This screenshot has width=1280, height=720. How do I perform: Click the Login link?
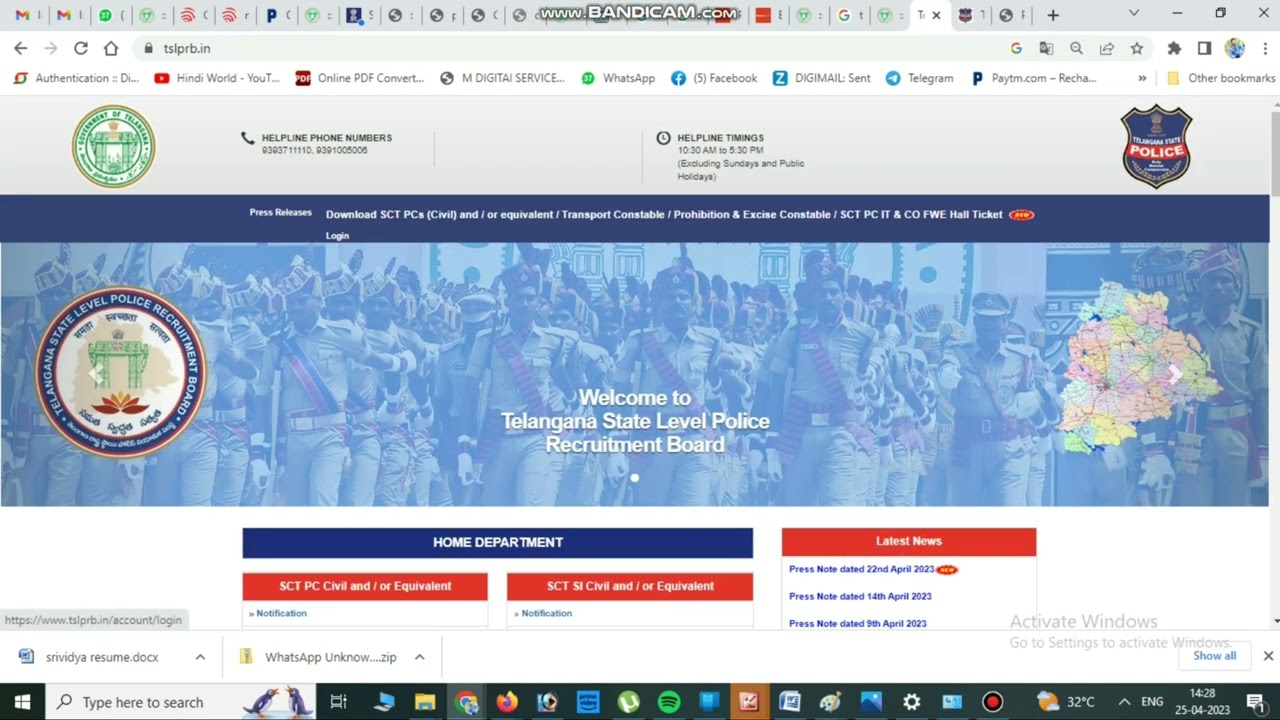(x=337, y=236)
